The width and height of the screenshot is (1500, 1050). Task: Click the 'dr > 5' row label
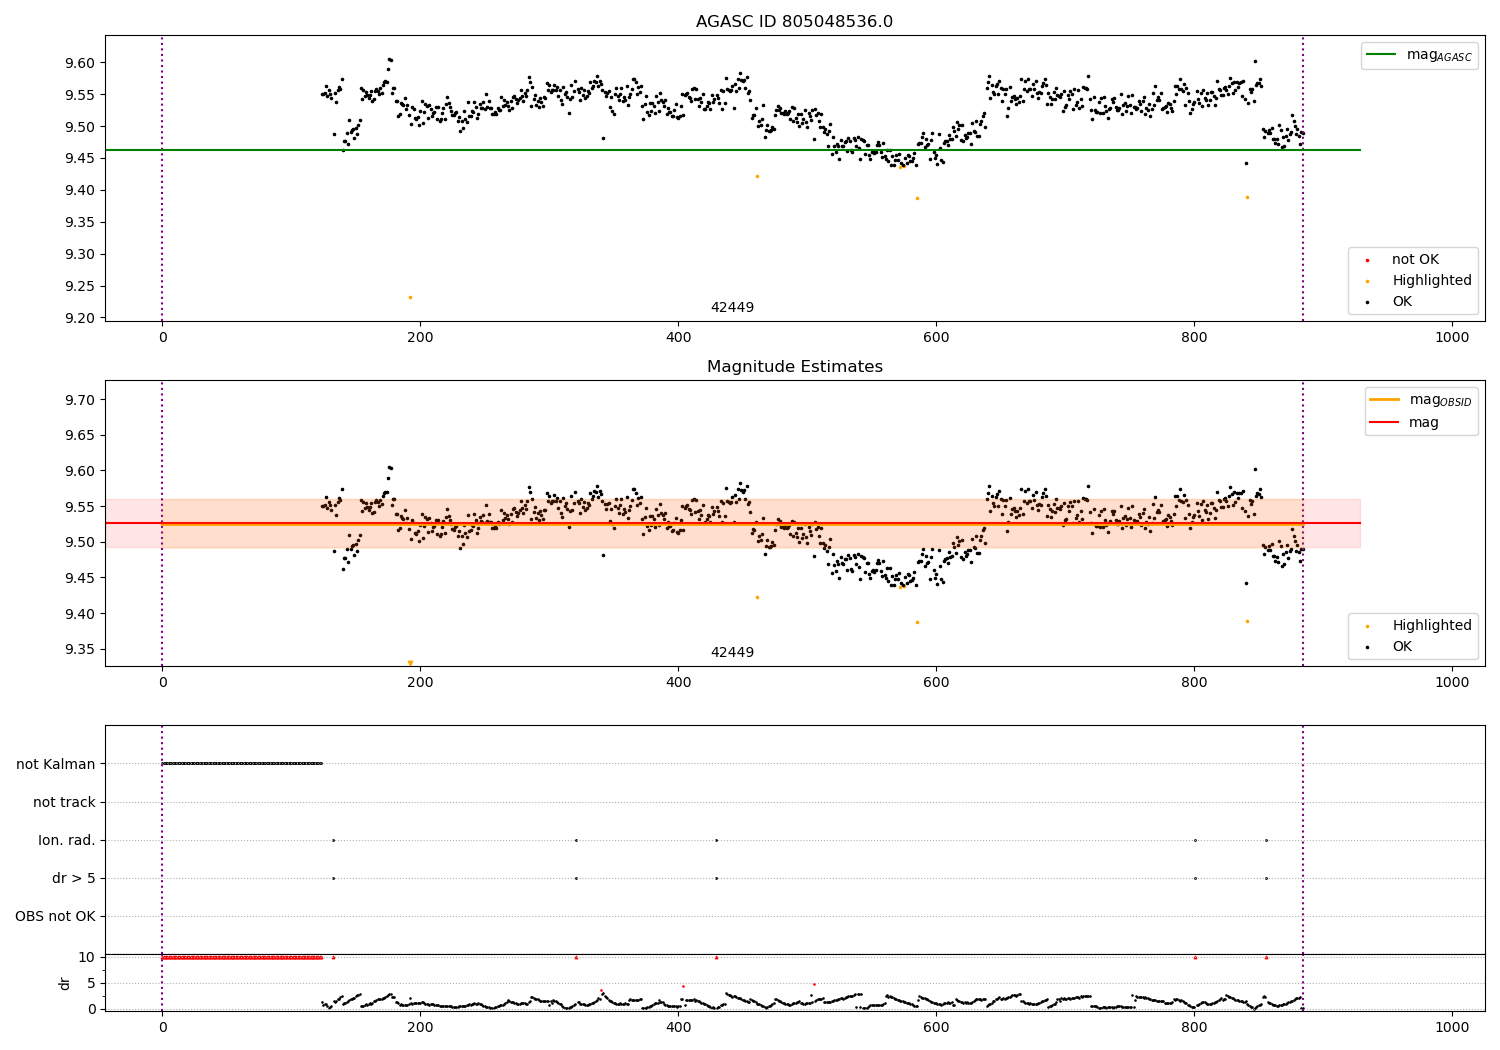(x=74, y=878)
